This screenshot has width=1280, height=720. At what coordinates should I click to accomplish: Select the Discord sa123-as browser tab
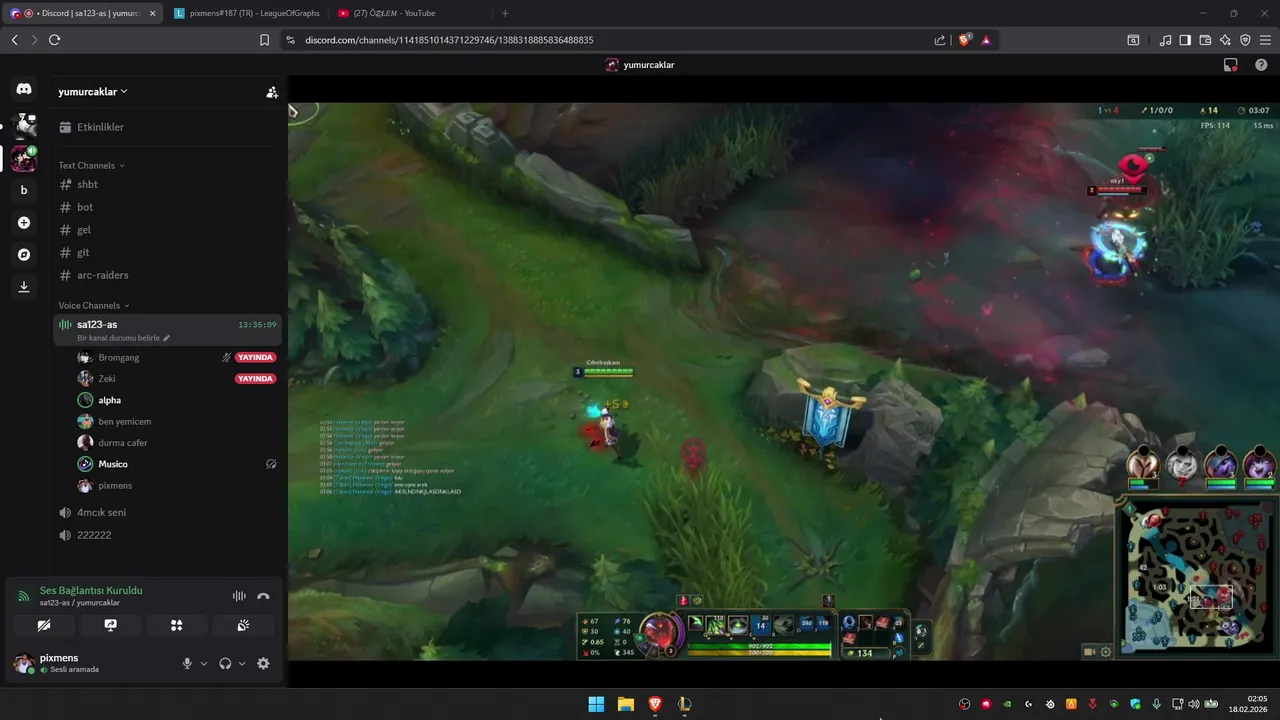pyautogui.click(x=82, y=13)
